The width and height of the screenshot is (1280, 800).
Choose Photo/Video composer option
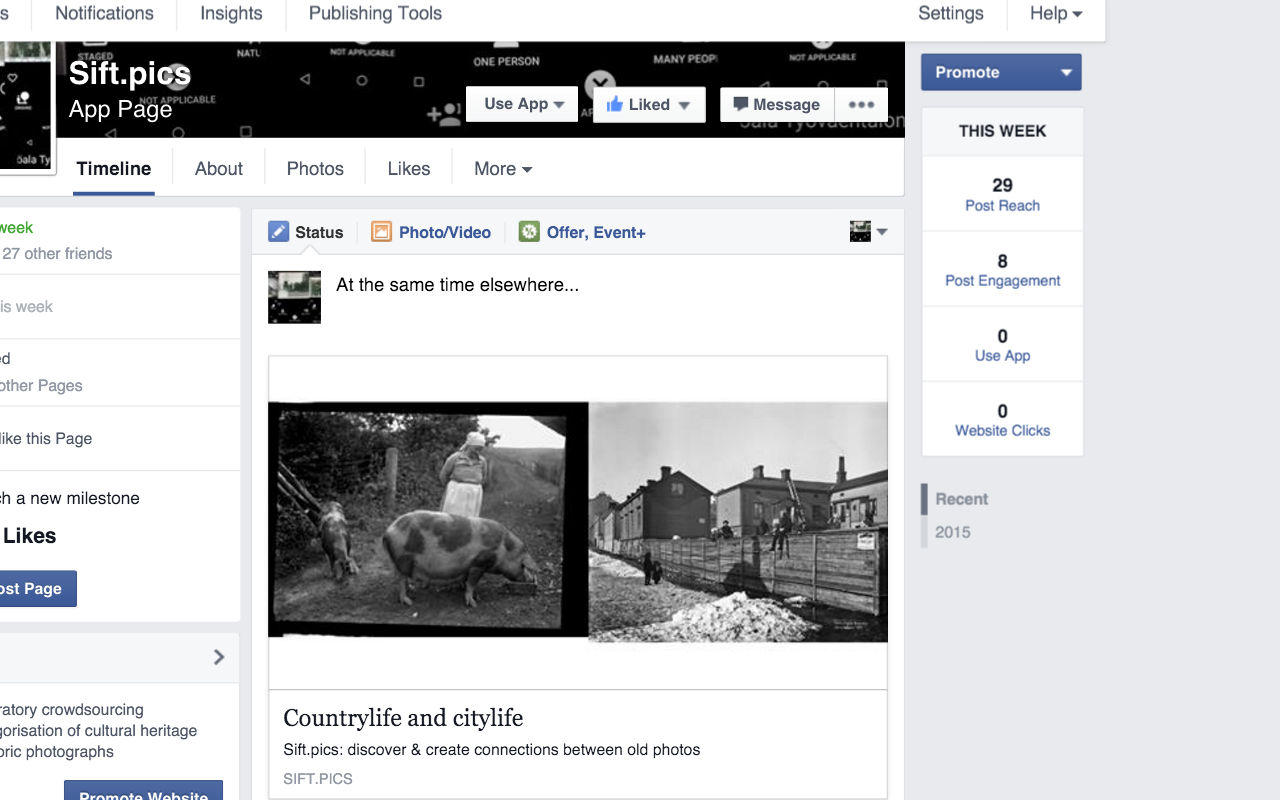pyautogui.click(x=431, y=232)
